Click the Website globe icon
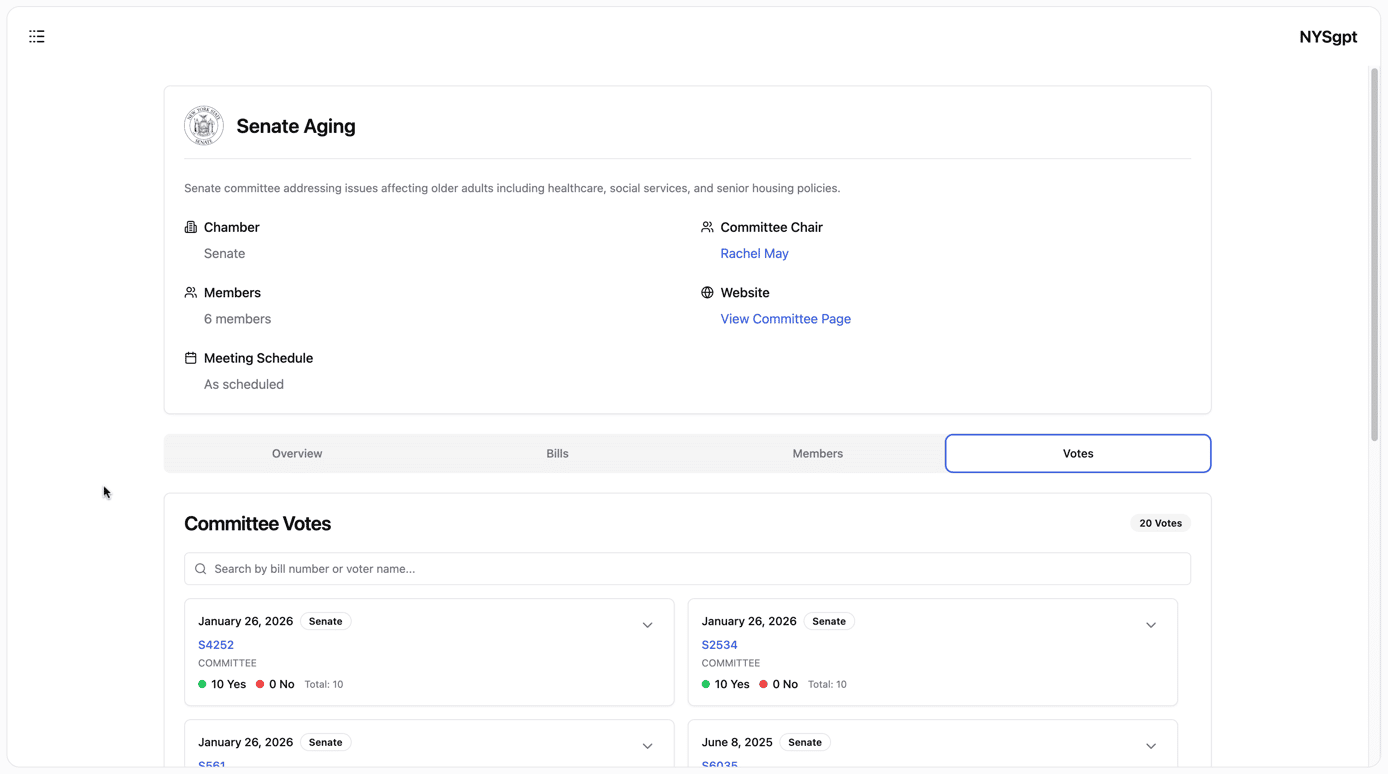Image resolution: width=1400 pixels, height=774 pixels. coord(707,292)
